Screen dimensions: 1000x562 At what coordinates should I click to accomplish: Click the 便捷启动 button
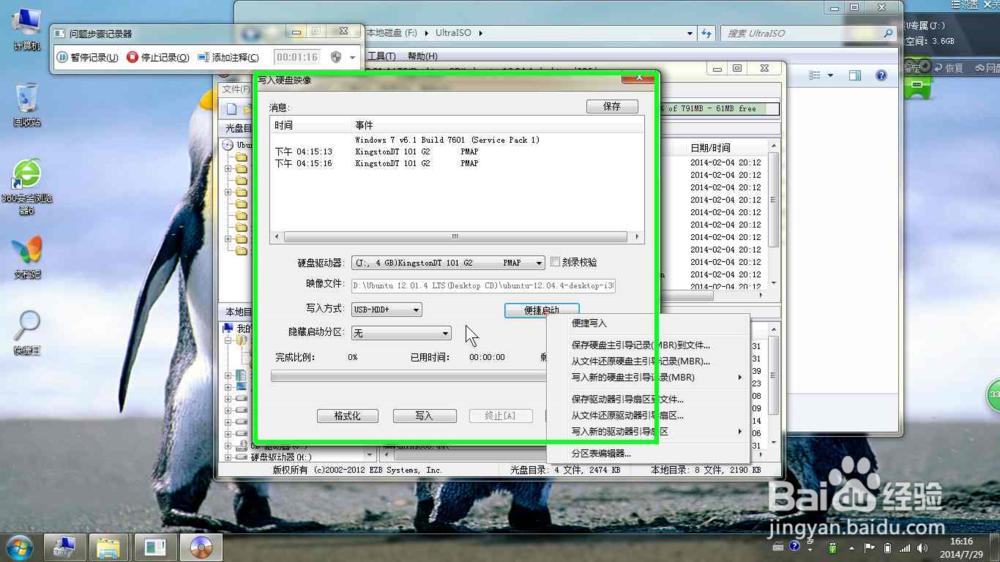tap(541, 310)
